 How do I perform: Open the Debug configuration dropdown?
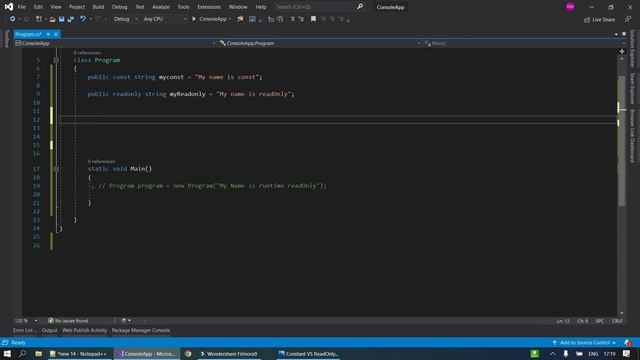(x=126, y=19)
